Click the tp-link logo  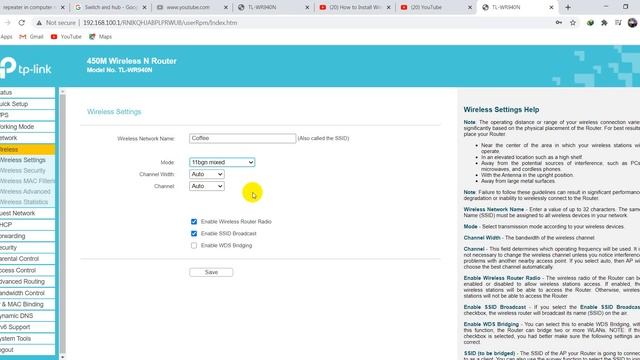[x=26, y=68]
